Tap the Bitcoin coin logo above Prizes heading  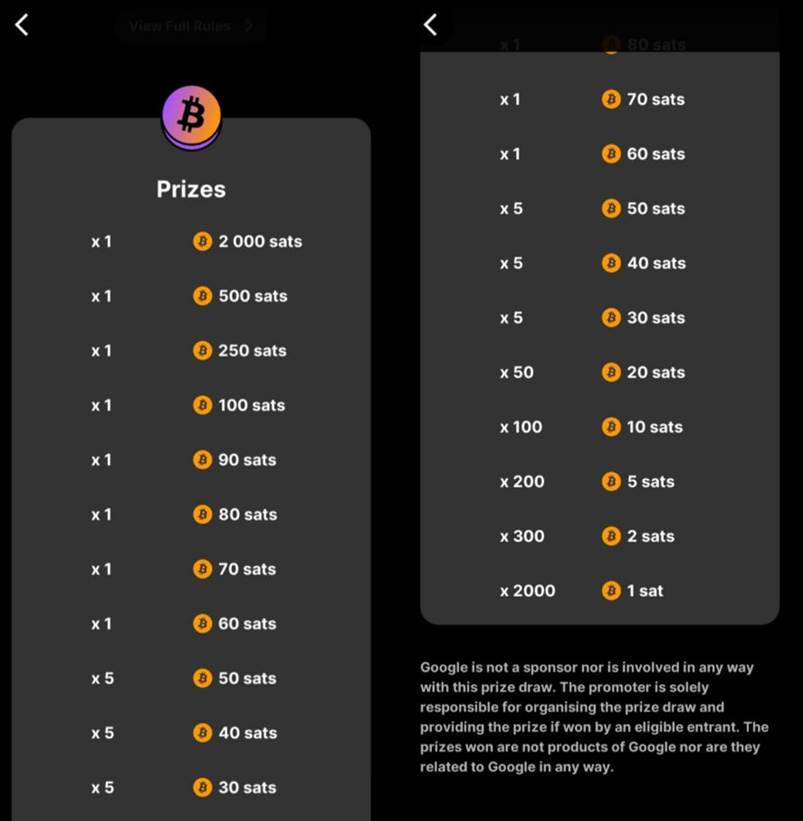point(191,115)
